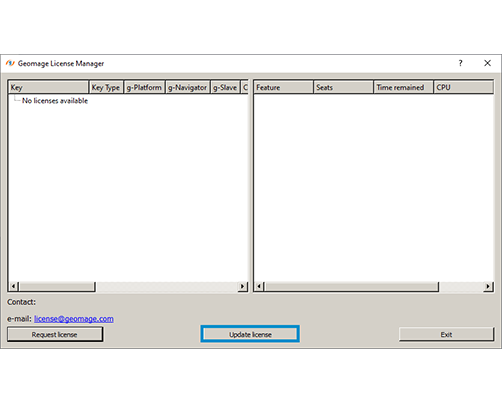Click the Time remained column header
Screen dimensions: 502x403
(x=404, y=87)
